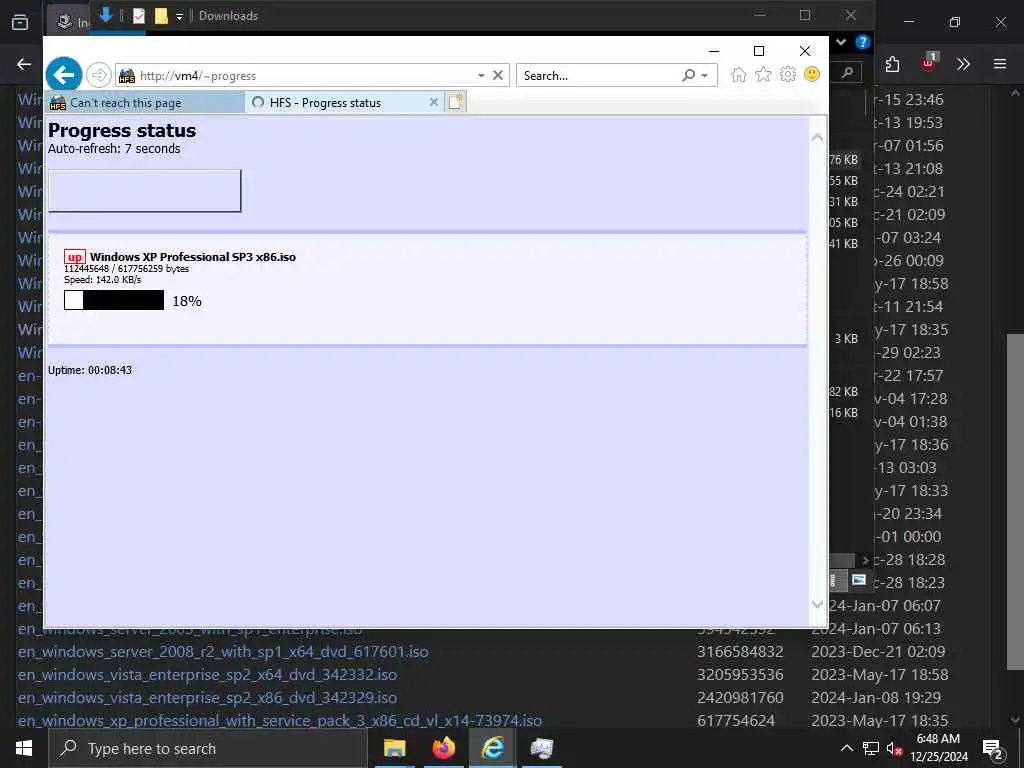
Task: Show hidden system tray icons
Action: (x=846, y=748)
